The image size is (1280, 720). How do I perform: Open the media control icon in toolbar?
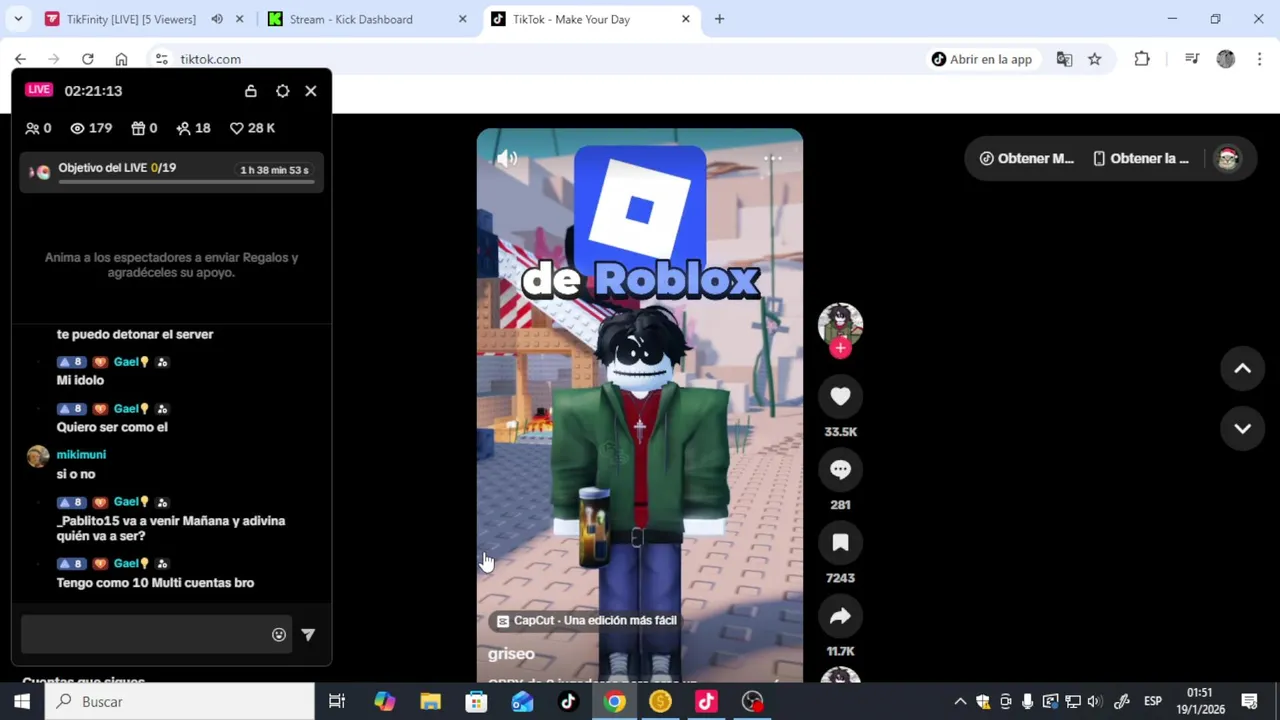pyautogui.click(x=1192, y=59)
